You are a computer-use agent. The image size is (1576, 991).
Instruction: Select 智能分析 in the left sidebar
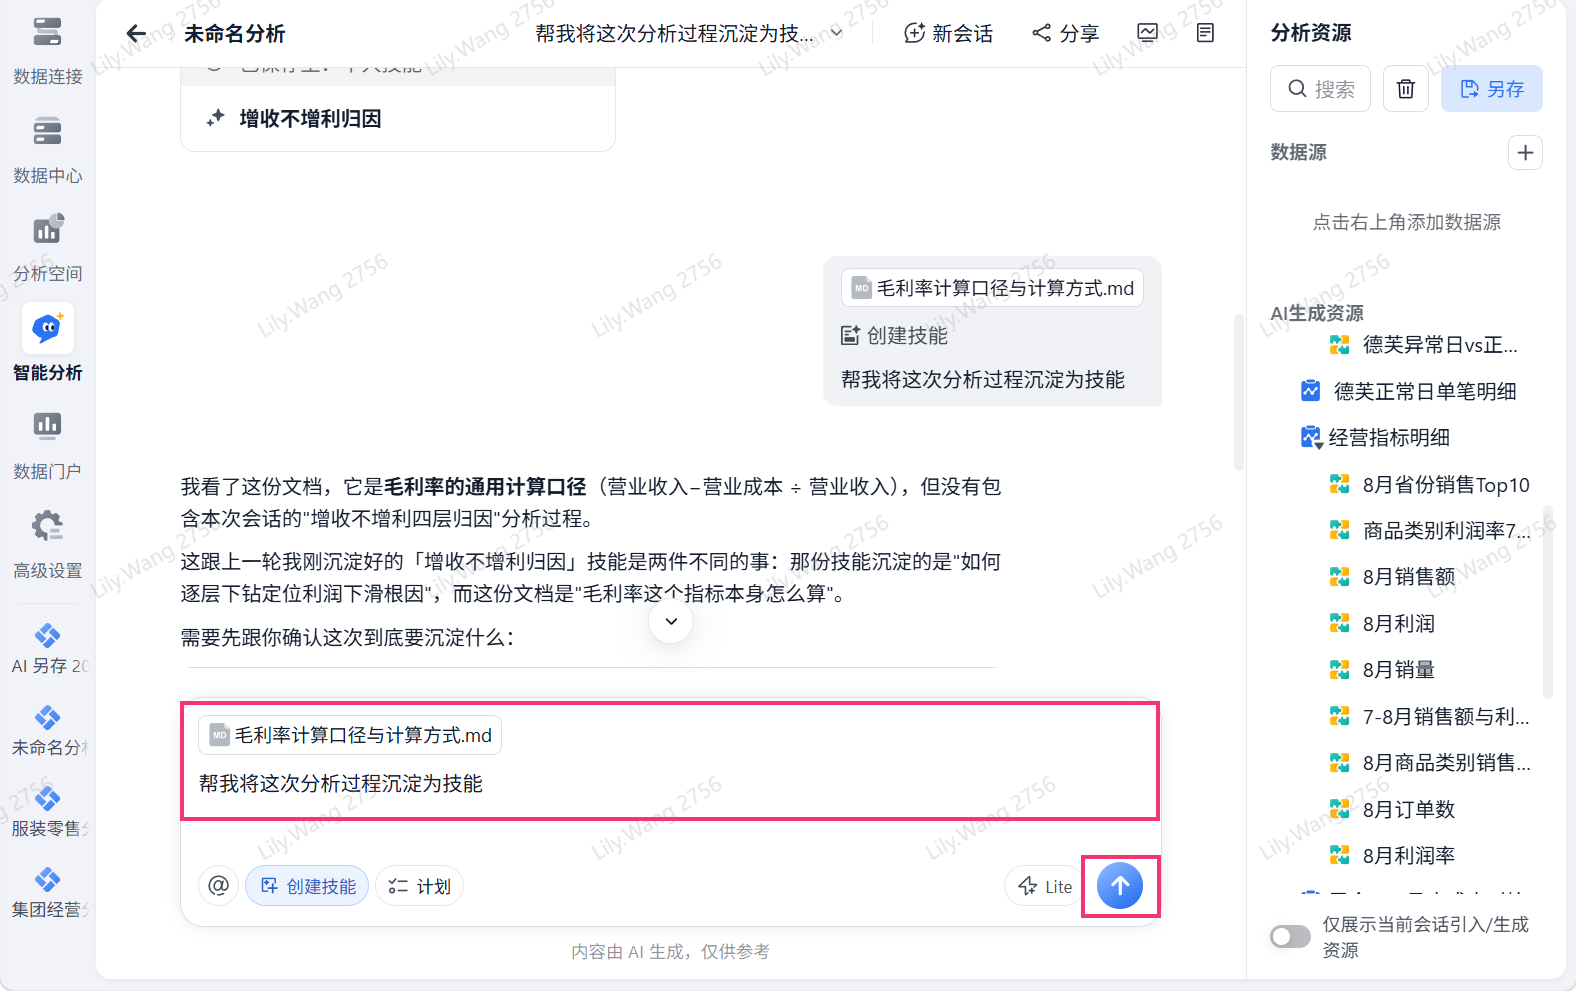click(47, 345)
